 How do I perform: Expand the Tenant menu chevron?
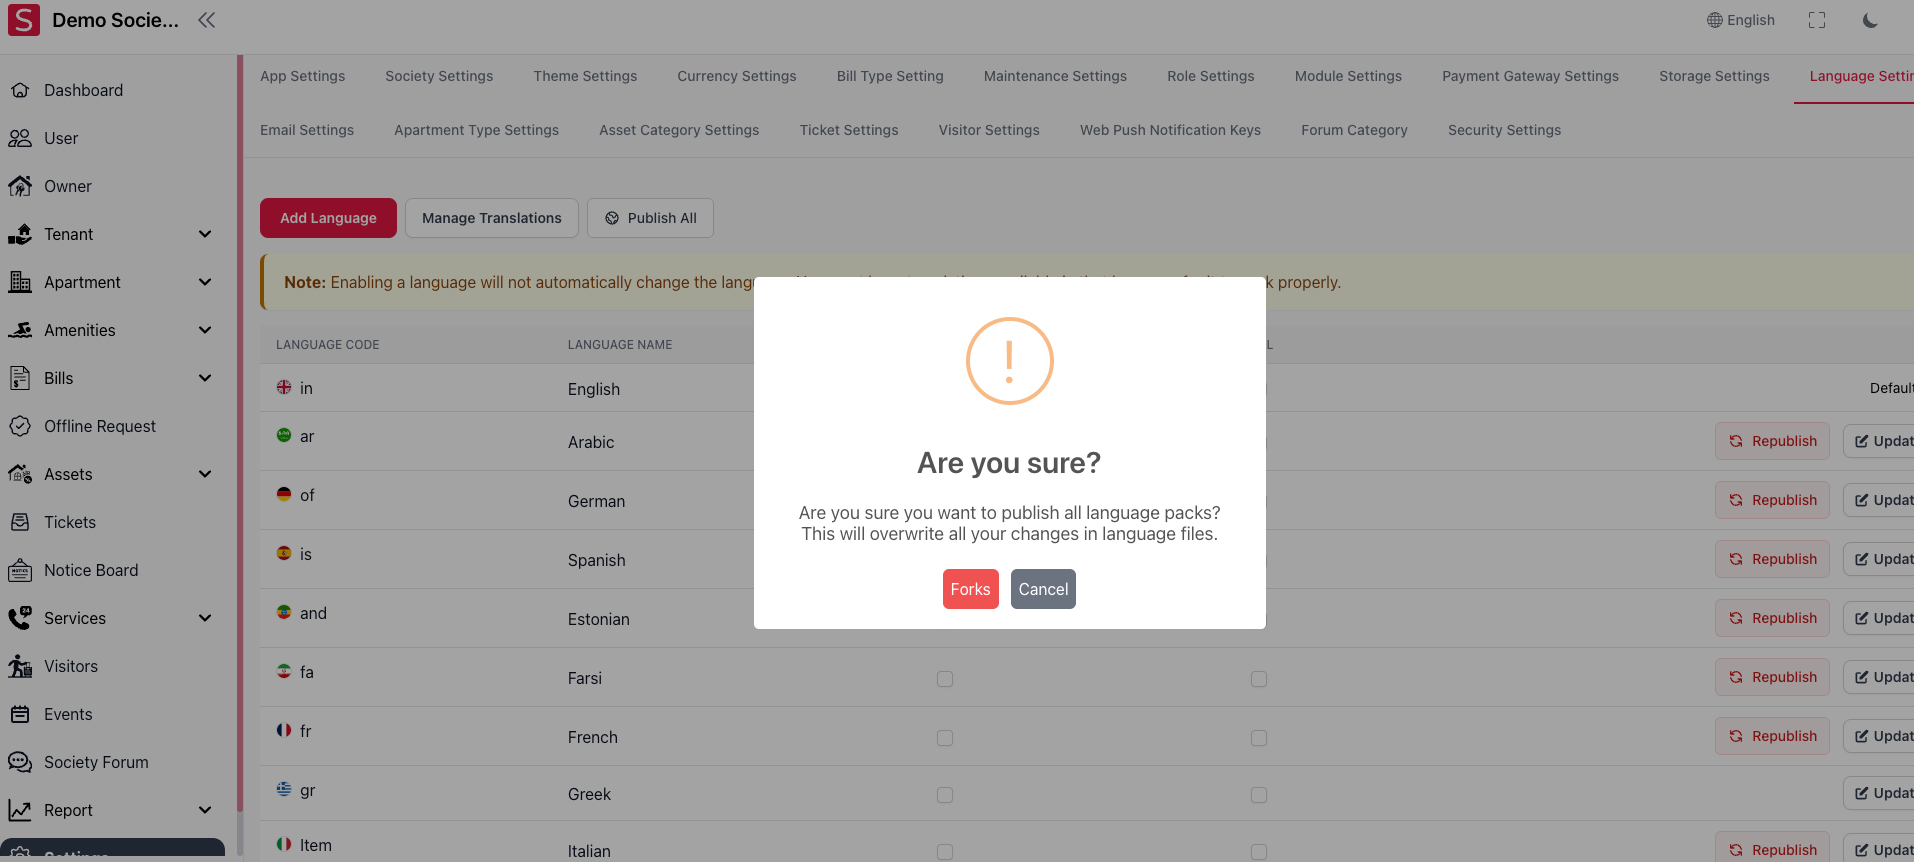pyautogui.click(x=205, y=234)
